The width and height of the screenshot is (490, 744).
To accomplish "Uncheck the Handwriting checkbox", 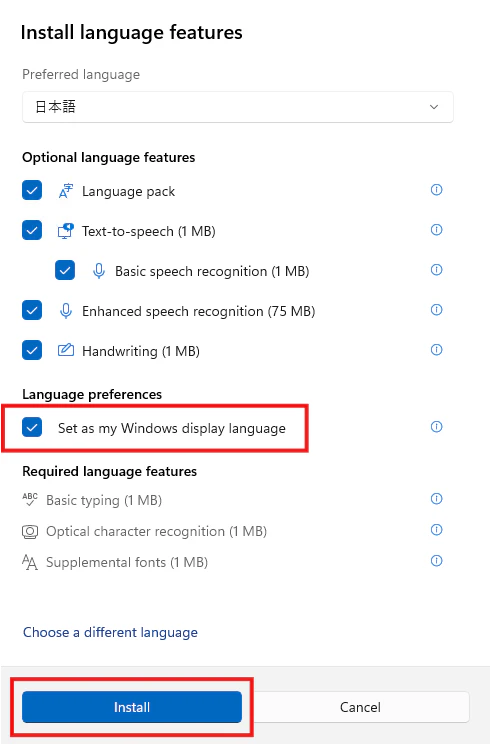I will tap(32, 350).
